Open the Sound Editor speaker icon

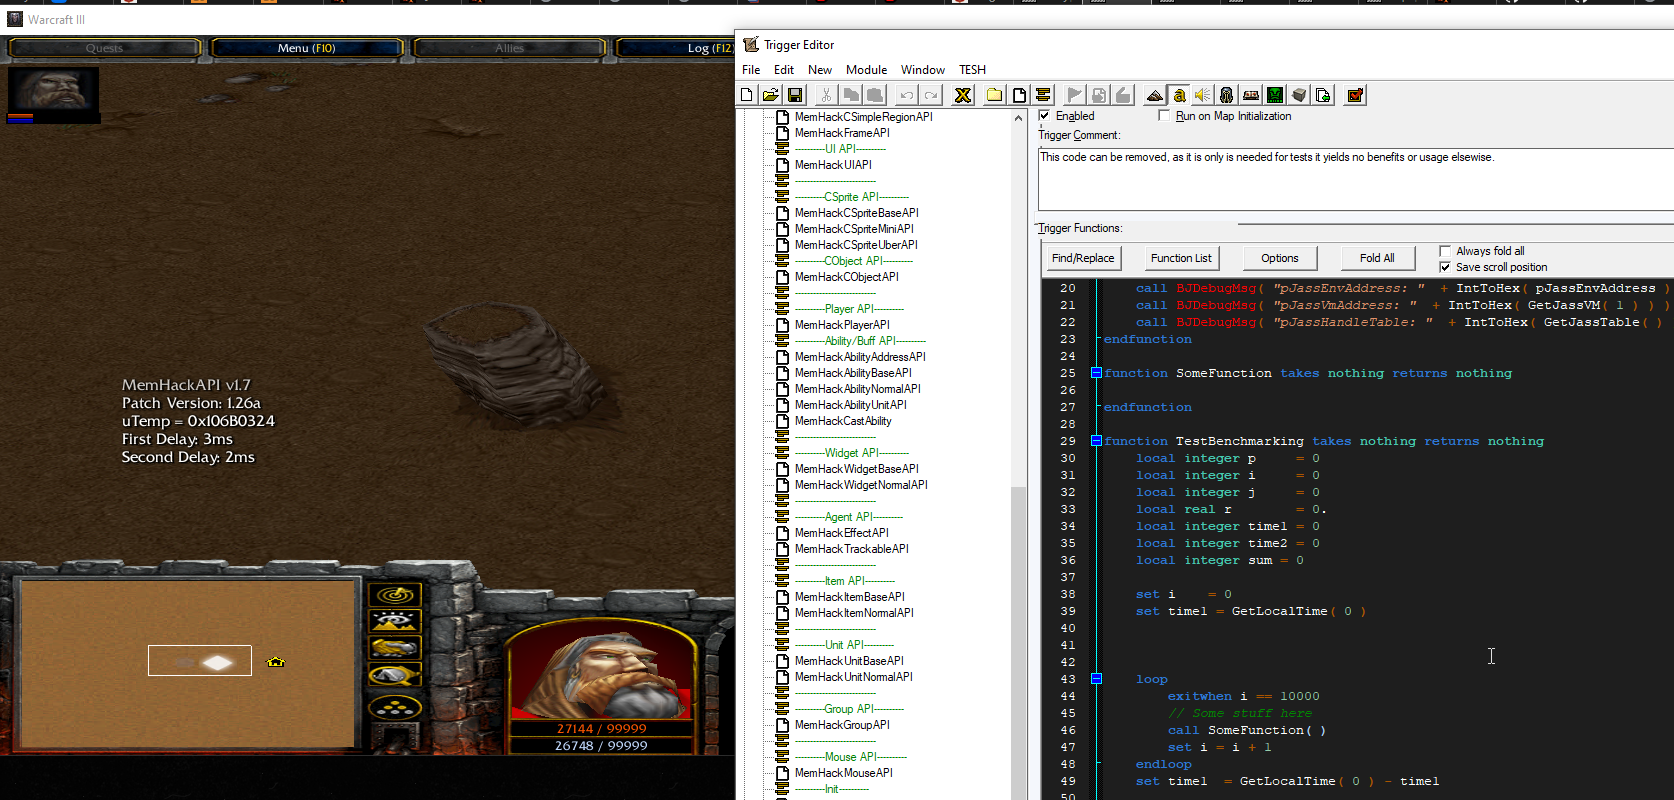pyautogui.click(x=1203, y=95)
